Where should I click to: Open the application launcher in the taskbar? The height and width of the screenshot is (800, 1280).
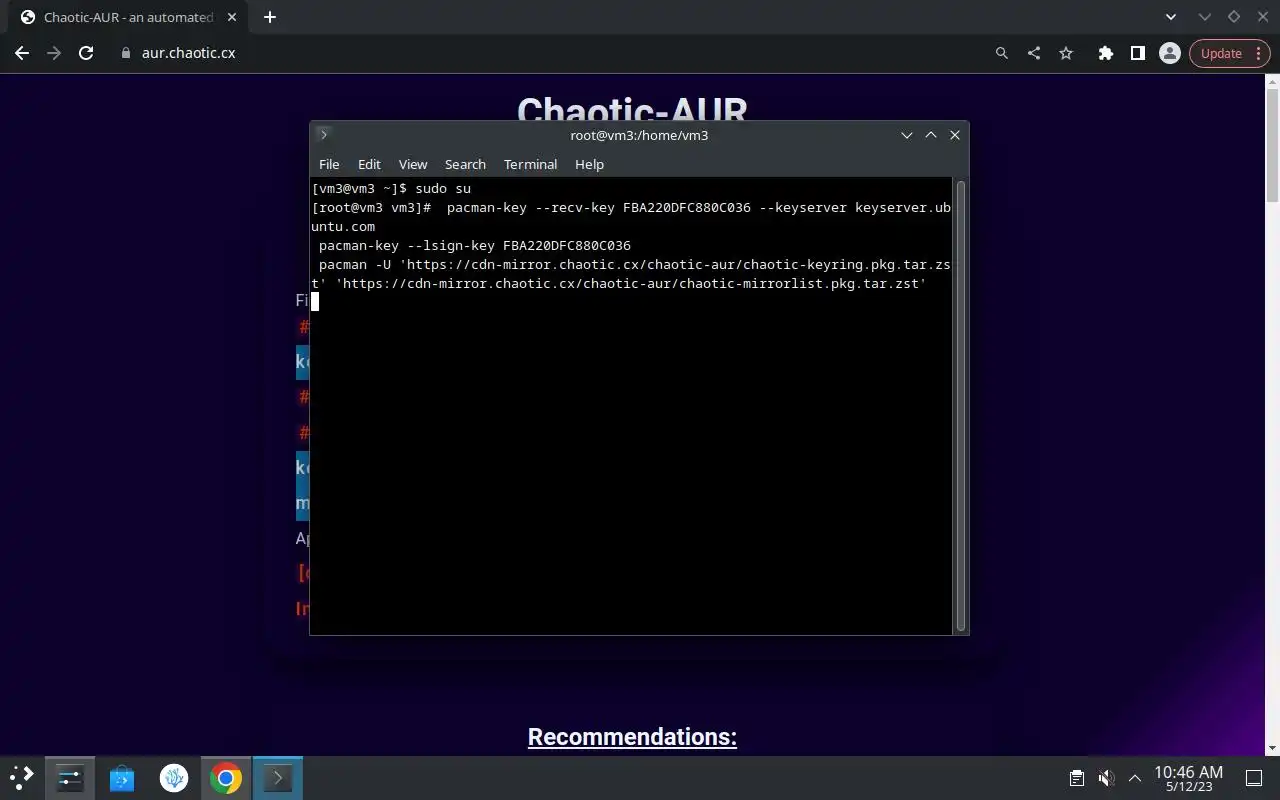(22, 777)
